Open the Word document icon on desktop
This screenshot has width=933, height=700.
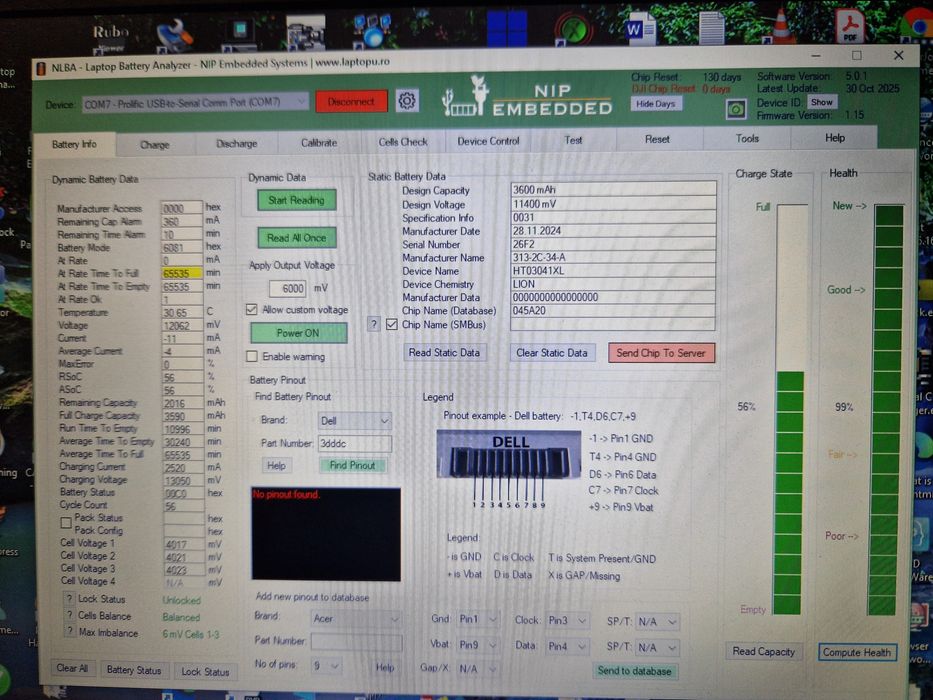coord(639,29)
